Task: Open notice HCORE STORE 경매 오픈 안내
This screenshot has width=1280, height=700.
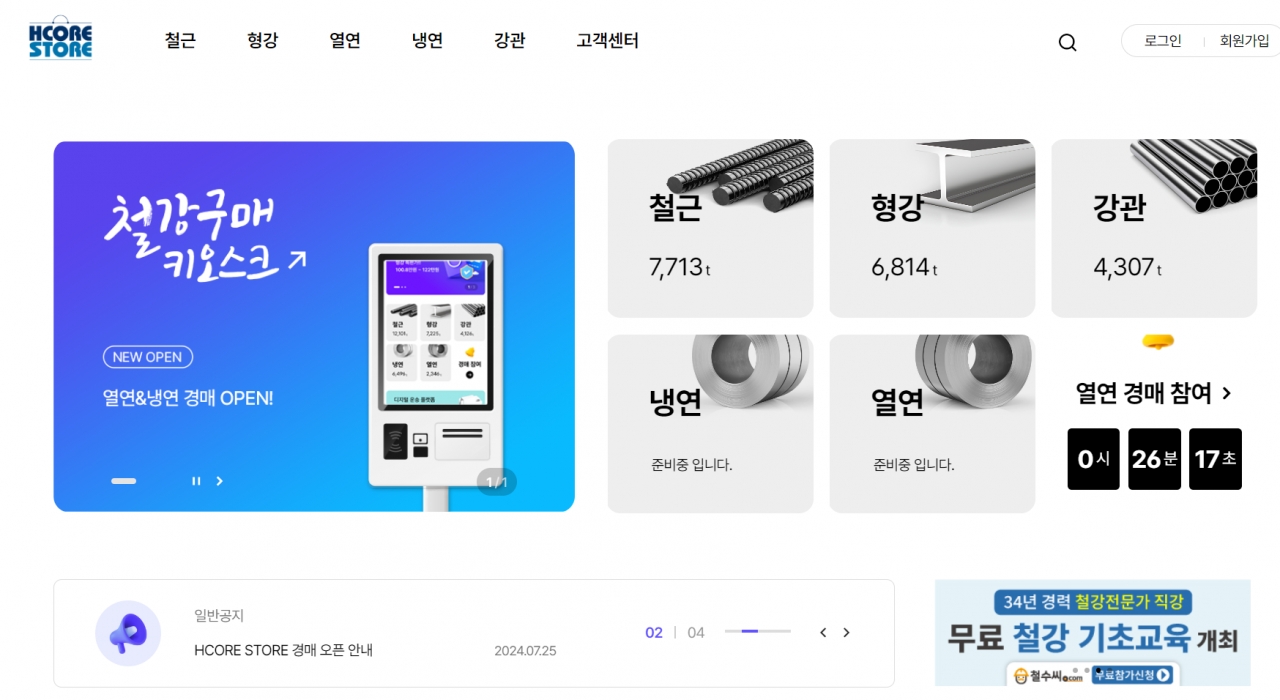Action: click(283, 650)
